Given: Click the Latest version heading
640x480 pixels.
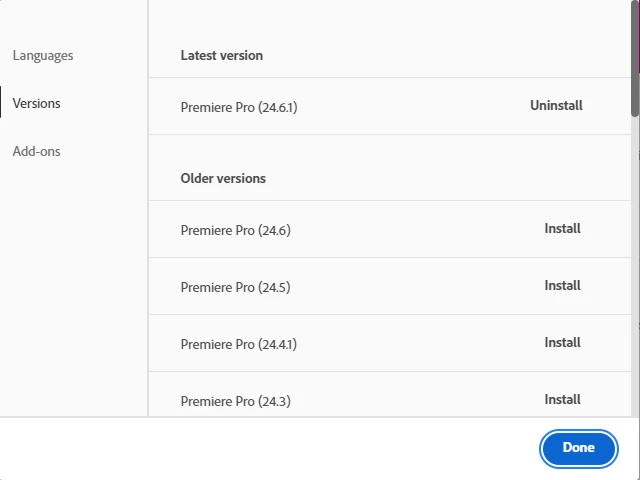Looking at the screenshot, I should (x=221, y=55).
